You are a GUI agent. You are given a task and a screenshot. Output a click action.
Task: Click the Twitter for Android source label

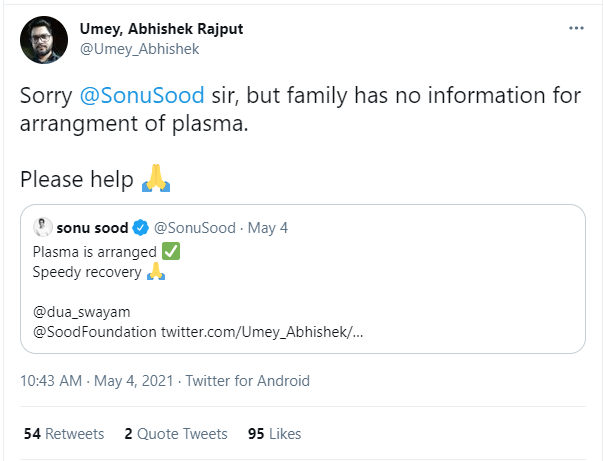[x=248, y=381]
